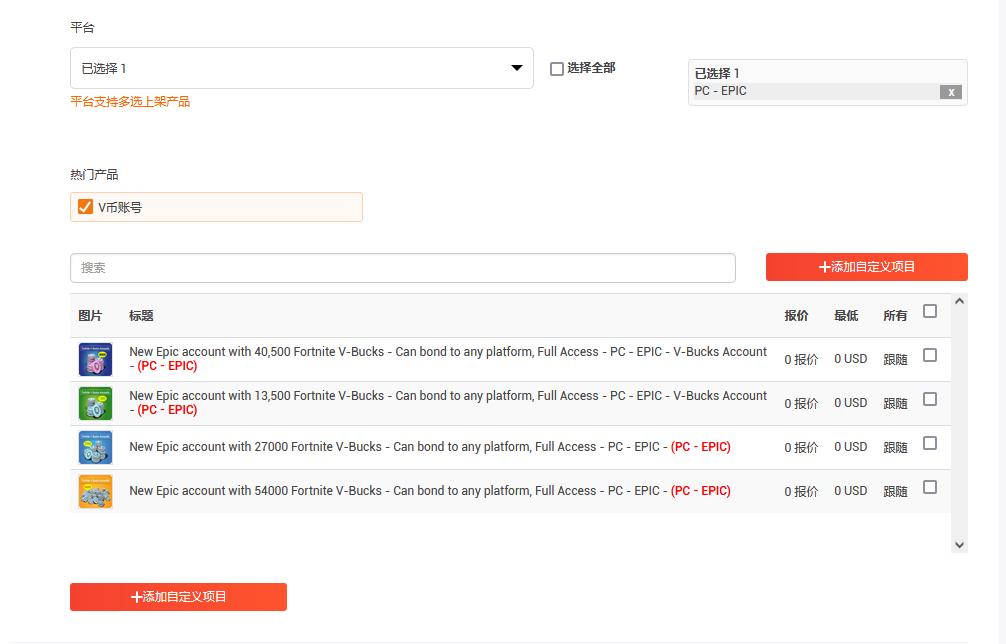1006x644 pixels.
Task: Click 0 USD in the 13,500 row
Action: 850,403
